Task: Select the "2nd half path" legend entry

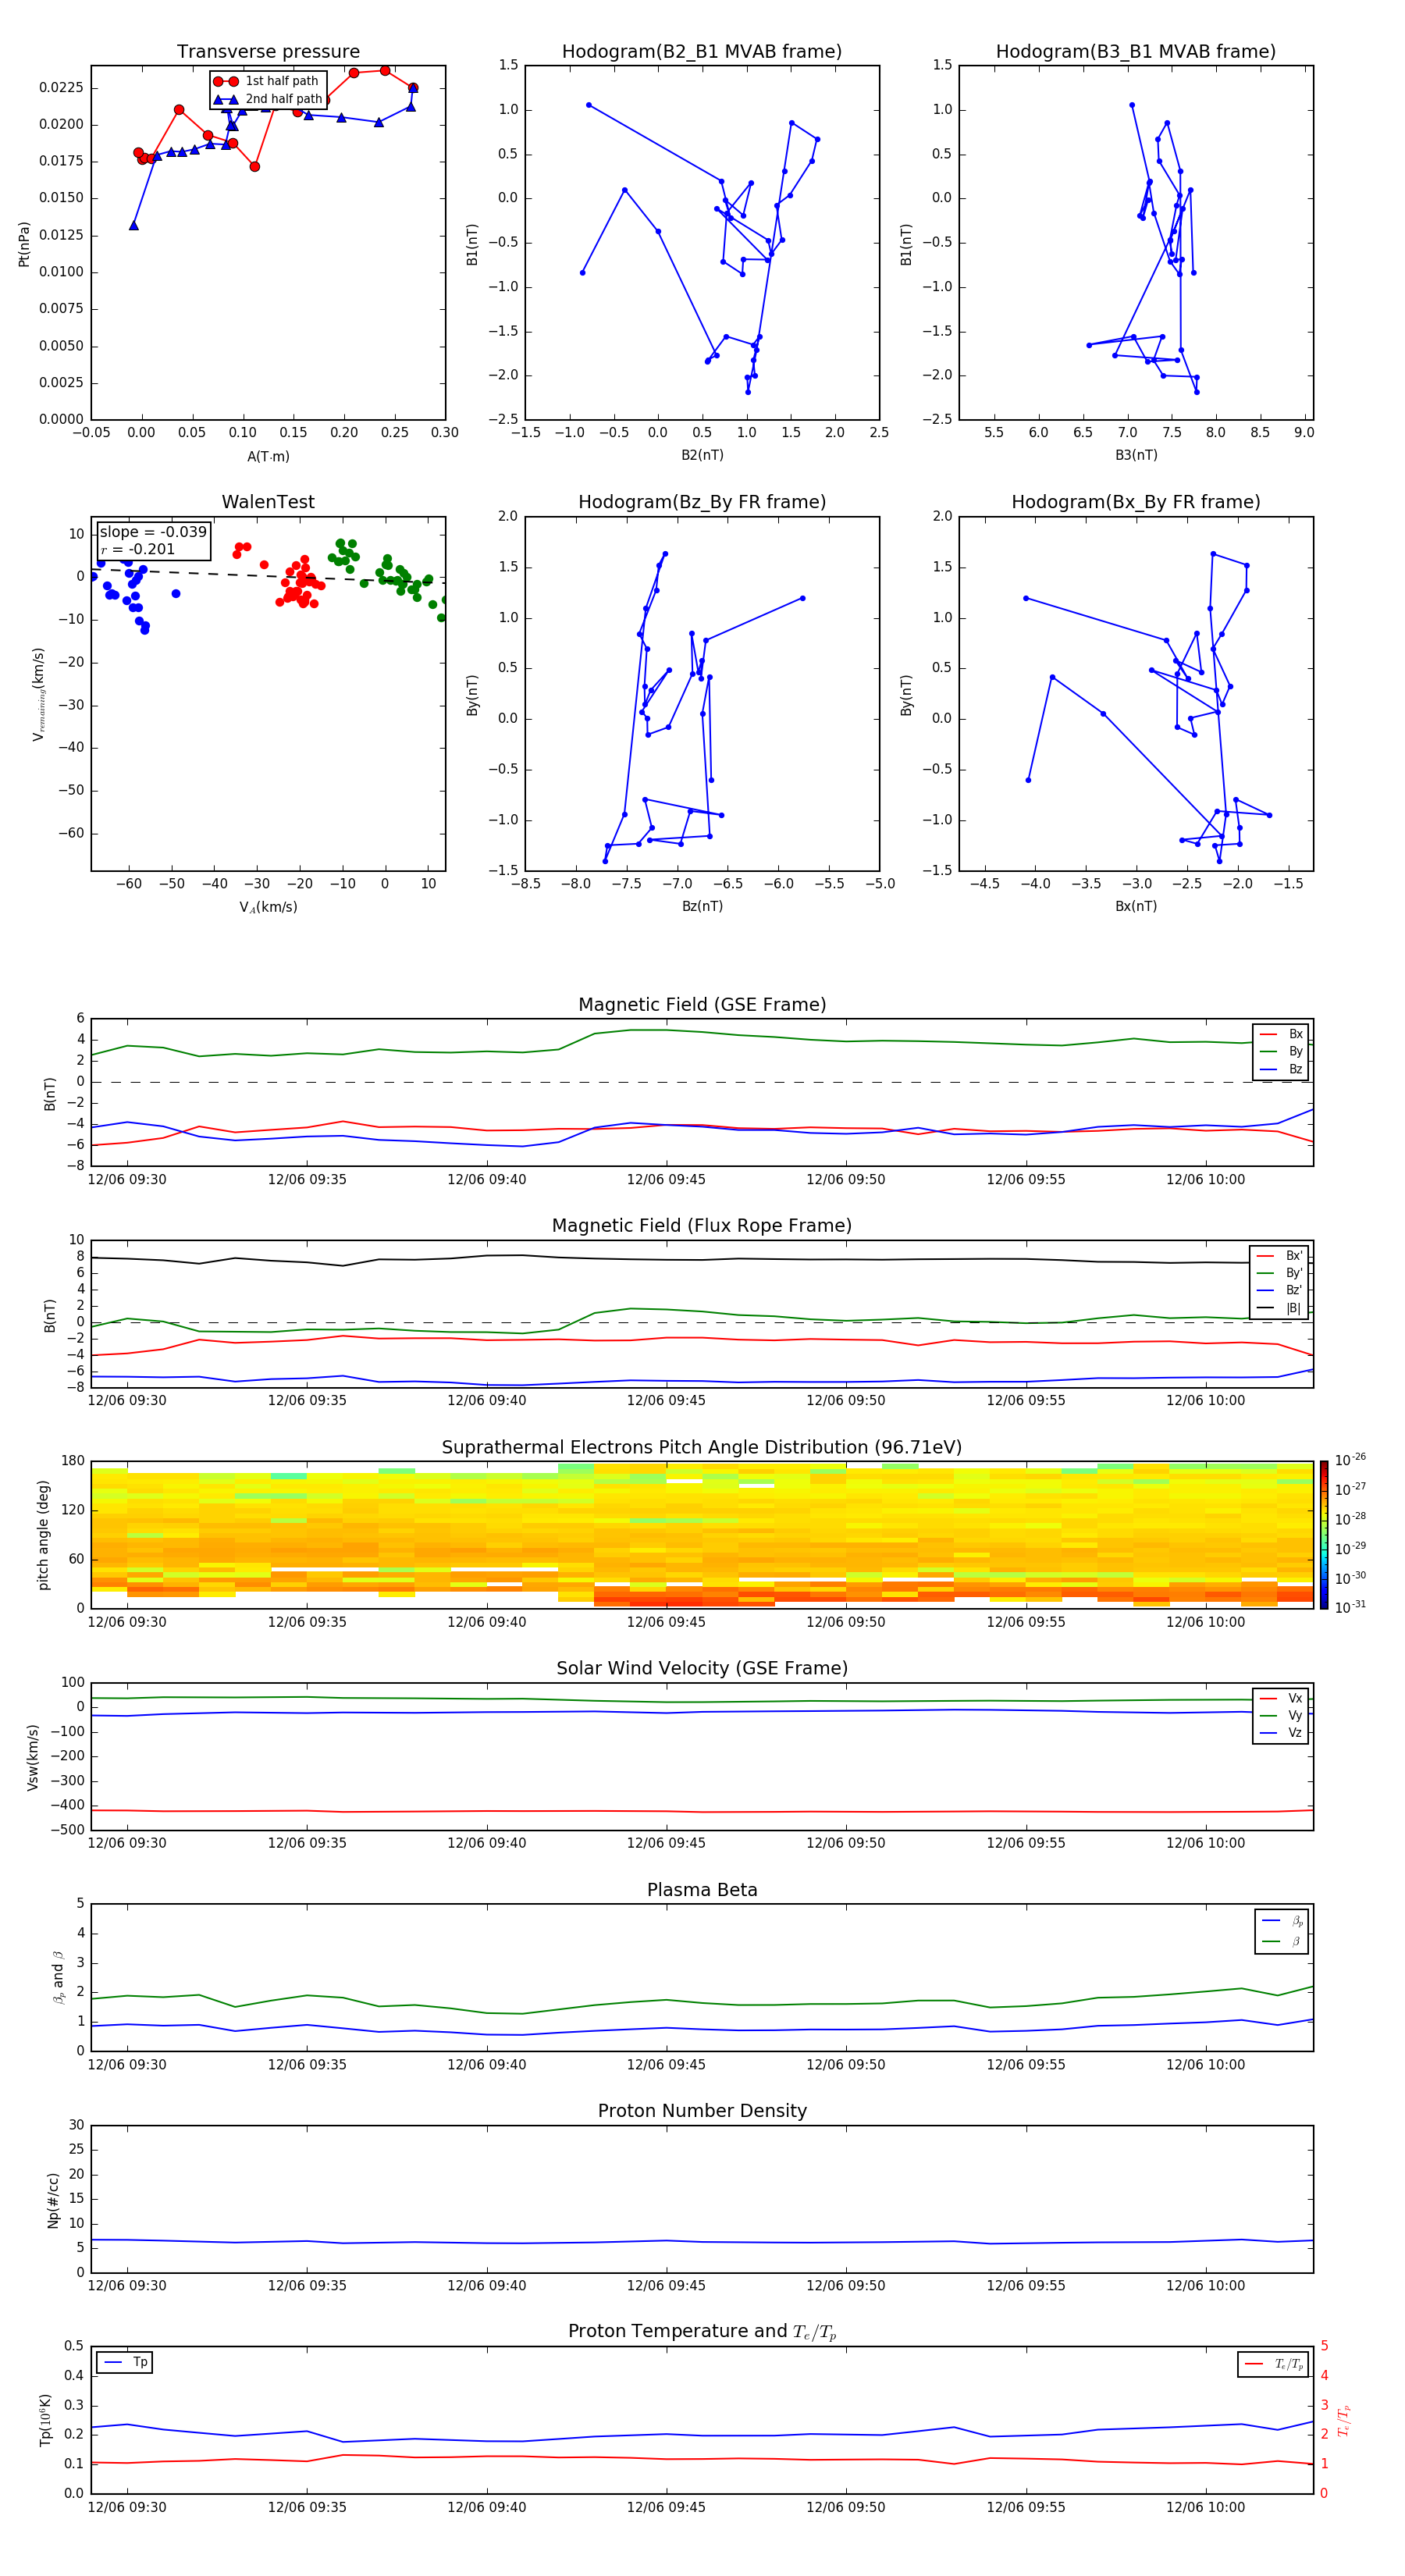Action: click(x=267, y=99)
